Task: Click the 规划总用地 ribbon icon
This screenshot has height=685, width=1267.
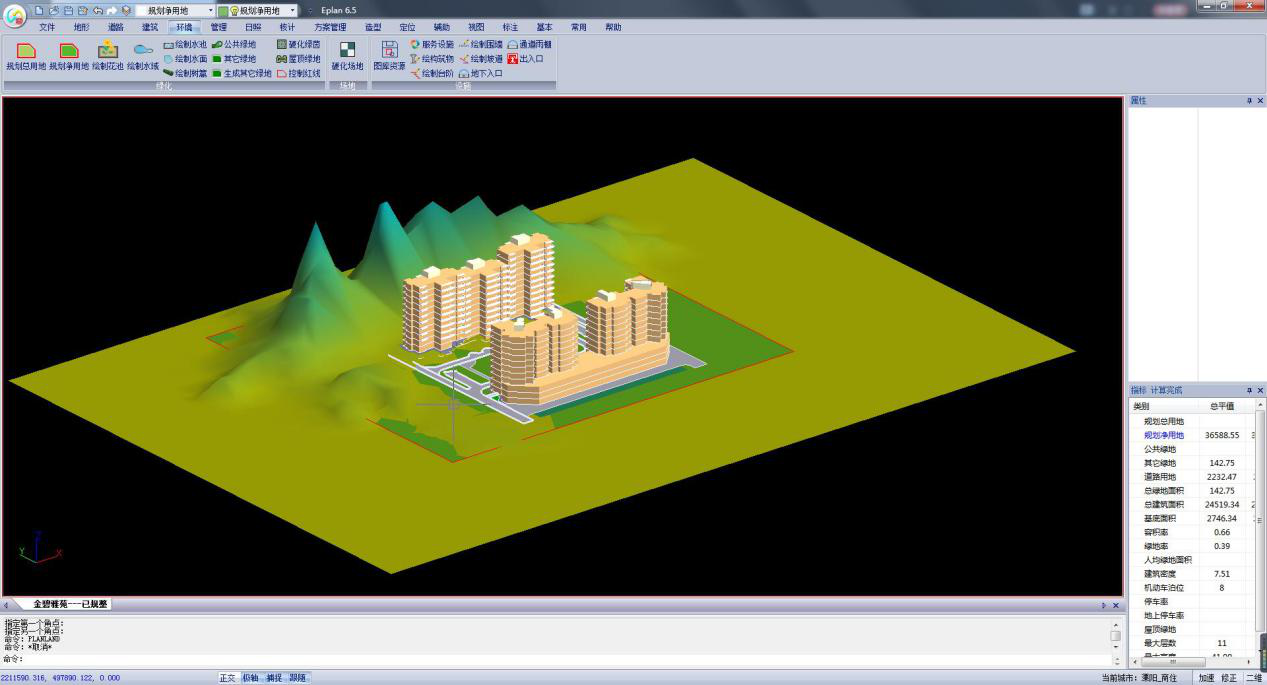Action: point(26,52)
